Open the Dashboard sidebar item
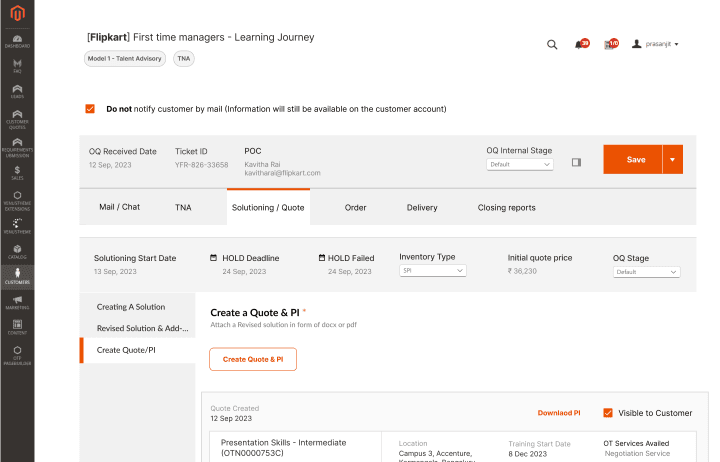This screenshot has width=720, height=462. click(x=17, y=41)
